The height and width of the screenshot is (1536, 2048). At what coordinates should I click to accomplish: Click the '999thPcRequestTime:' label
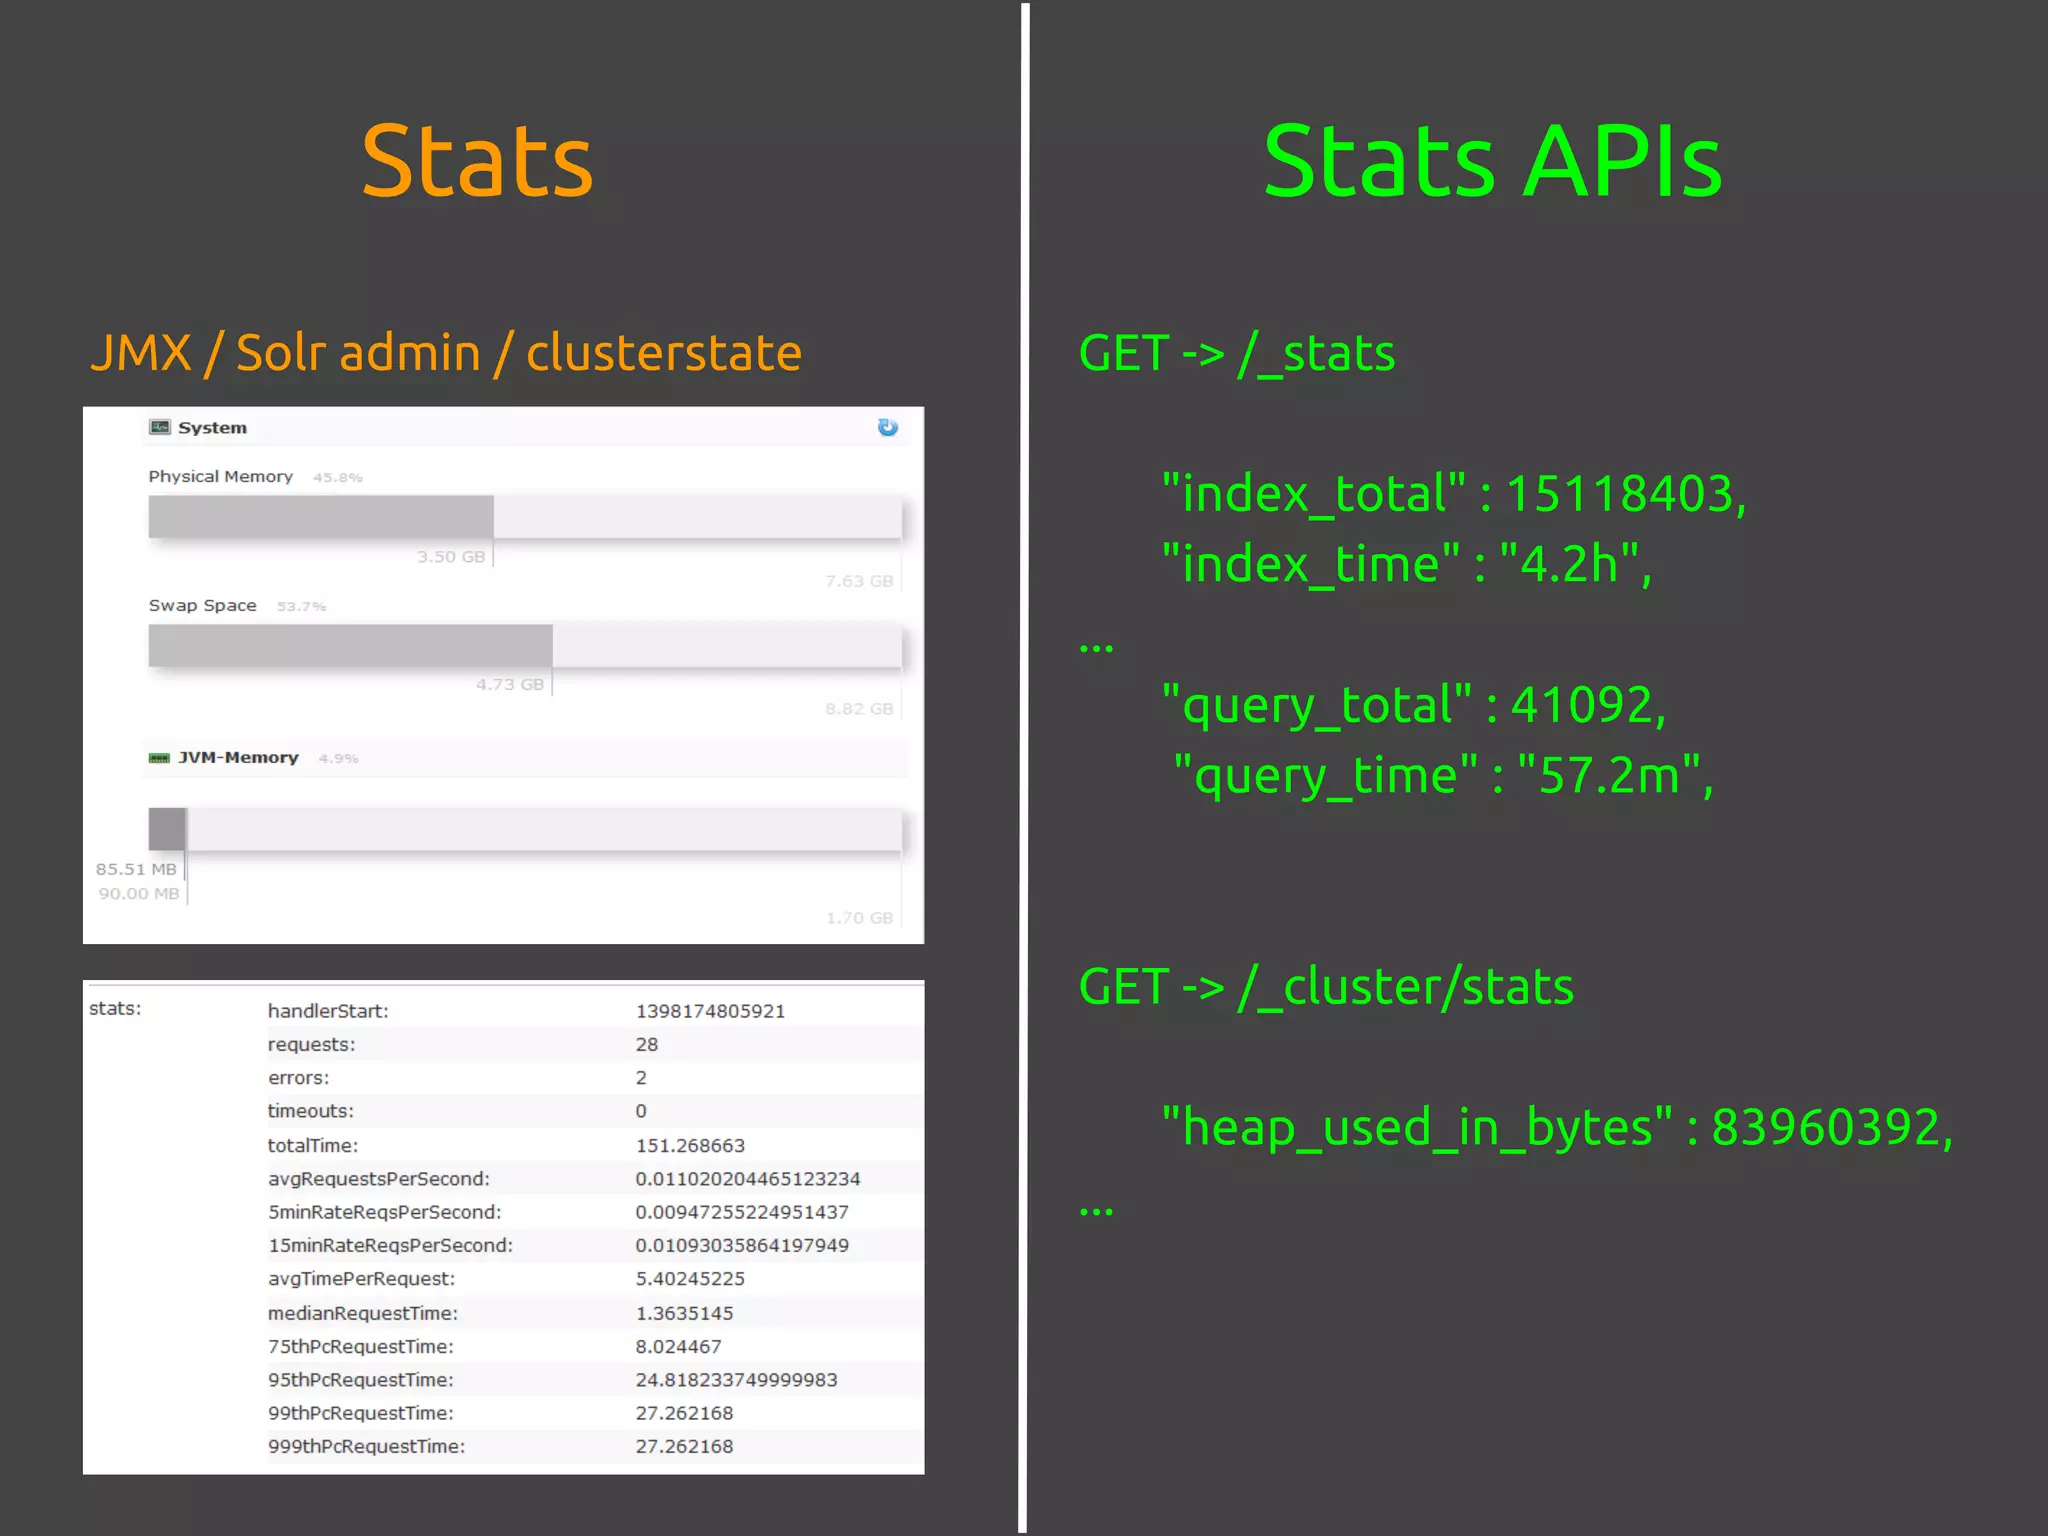[367, 1447]
